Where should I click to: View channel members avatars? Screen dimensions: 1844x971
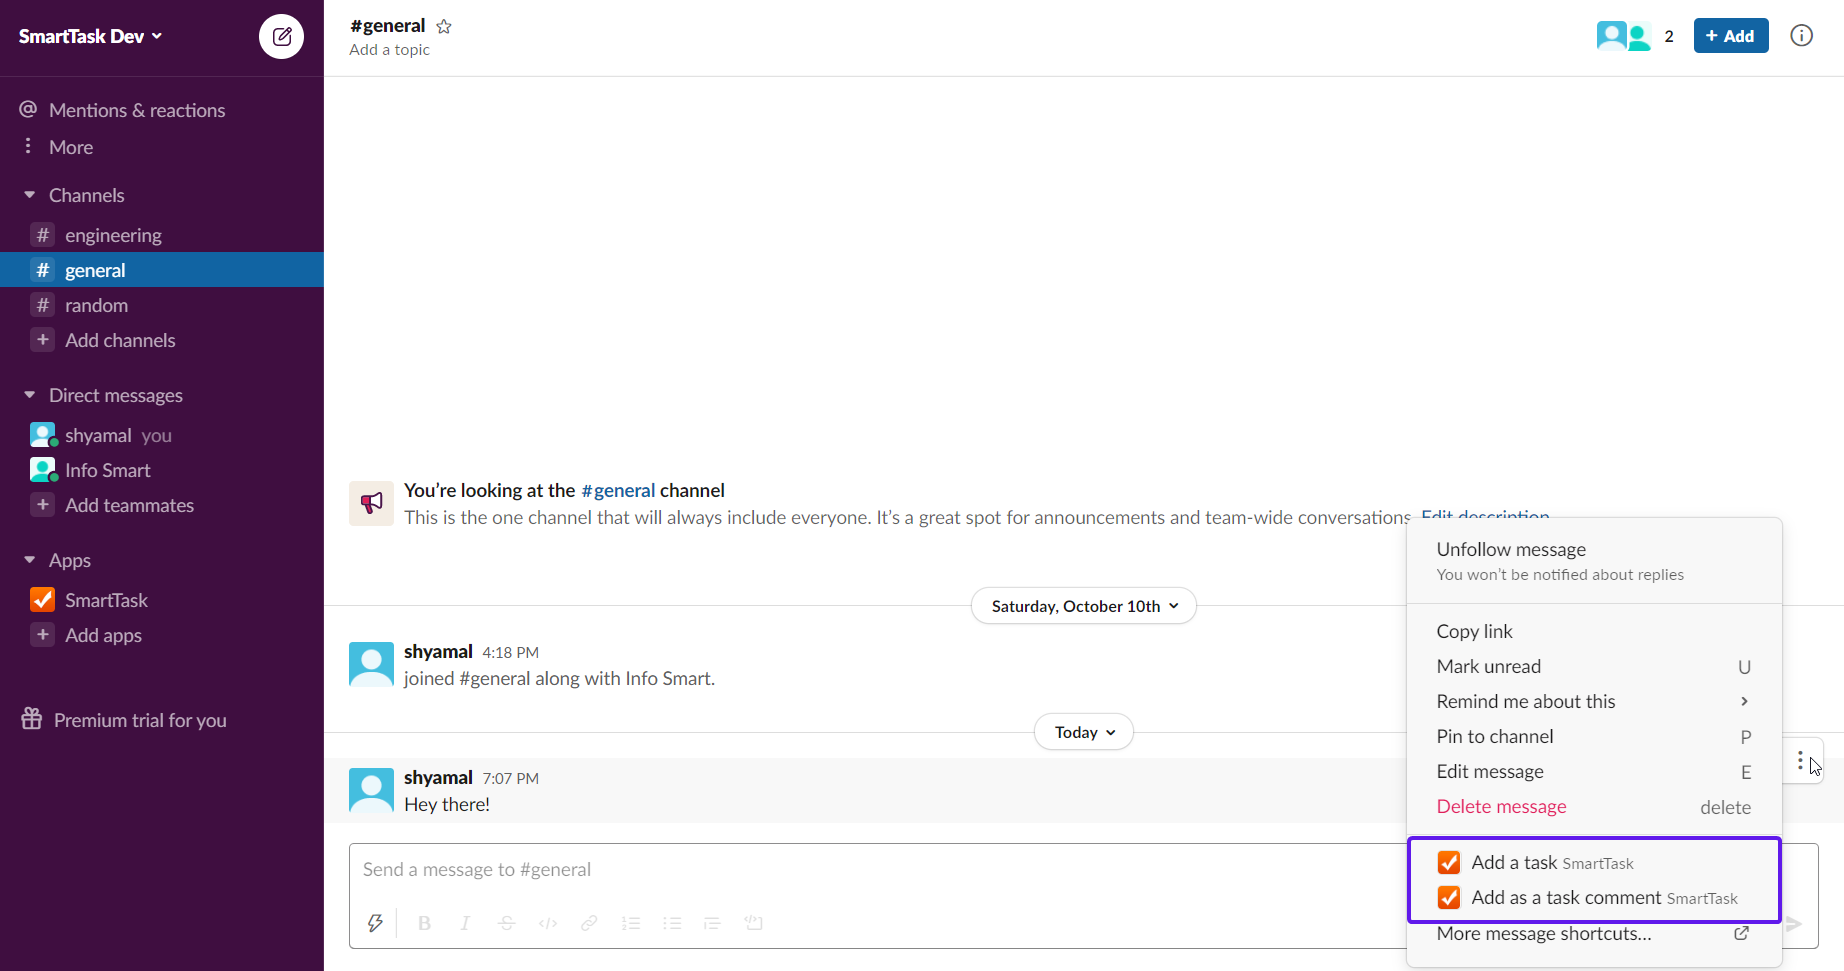click(1624, 36)
